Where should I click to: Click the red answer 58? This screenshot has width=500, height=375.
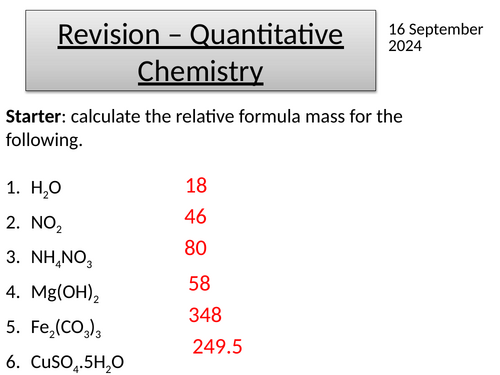(x=199, y=283)
